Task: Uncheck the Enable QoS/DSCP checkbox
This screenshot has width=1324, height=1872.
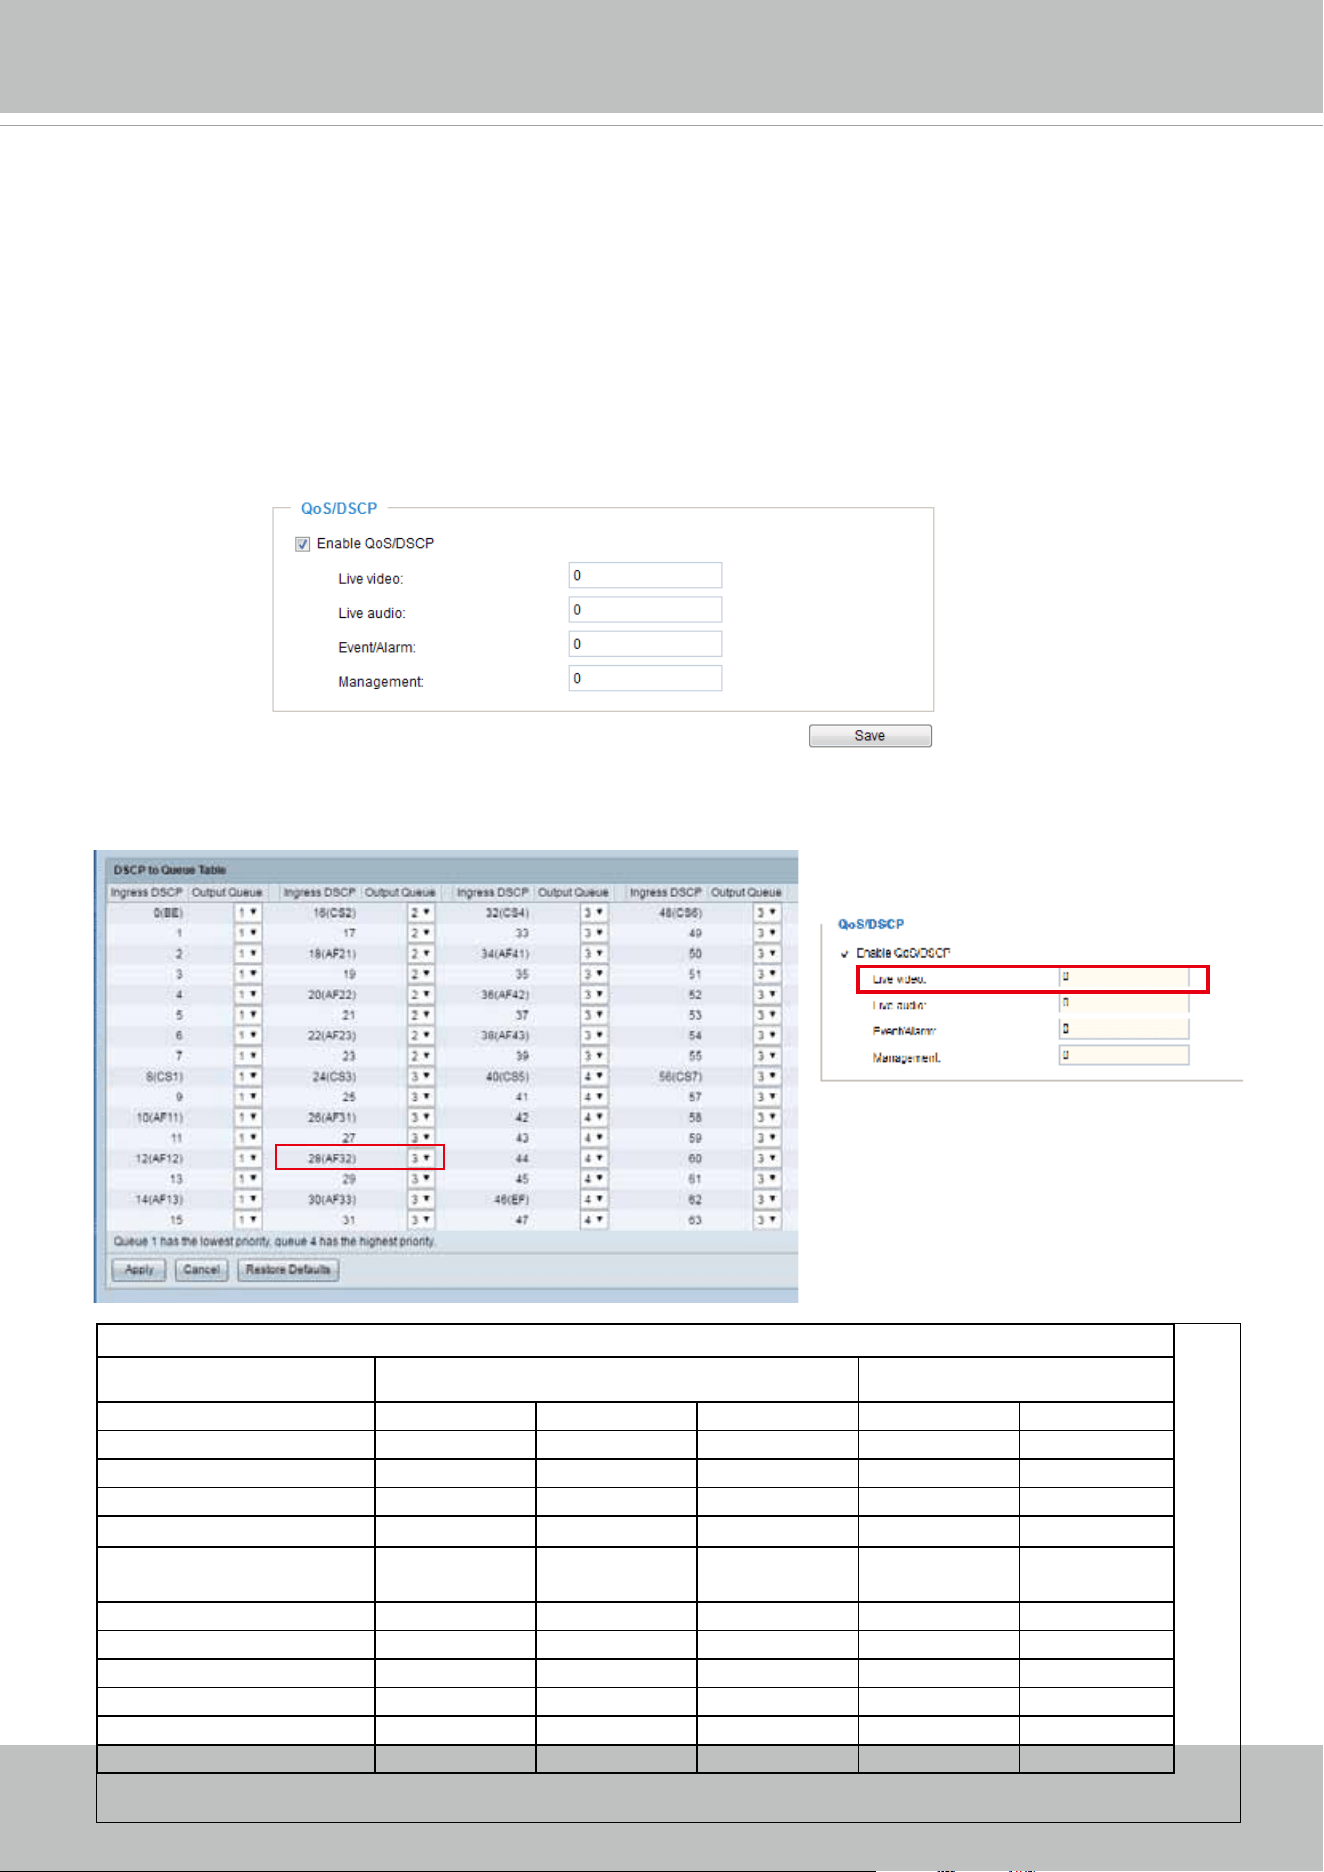Action: [302, 544]
